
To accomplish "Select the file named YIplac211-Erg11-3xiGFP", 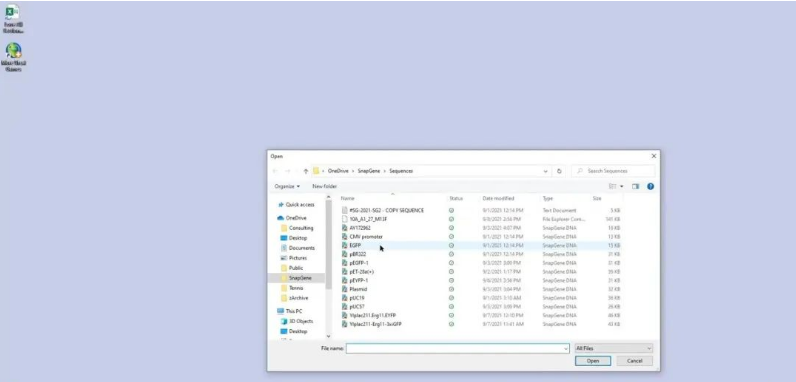I will click(376, 324).
